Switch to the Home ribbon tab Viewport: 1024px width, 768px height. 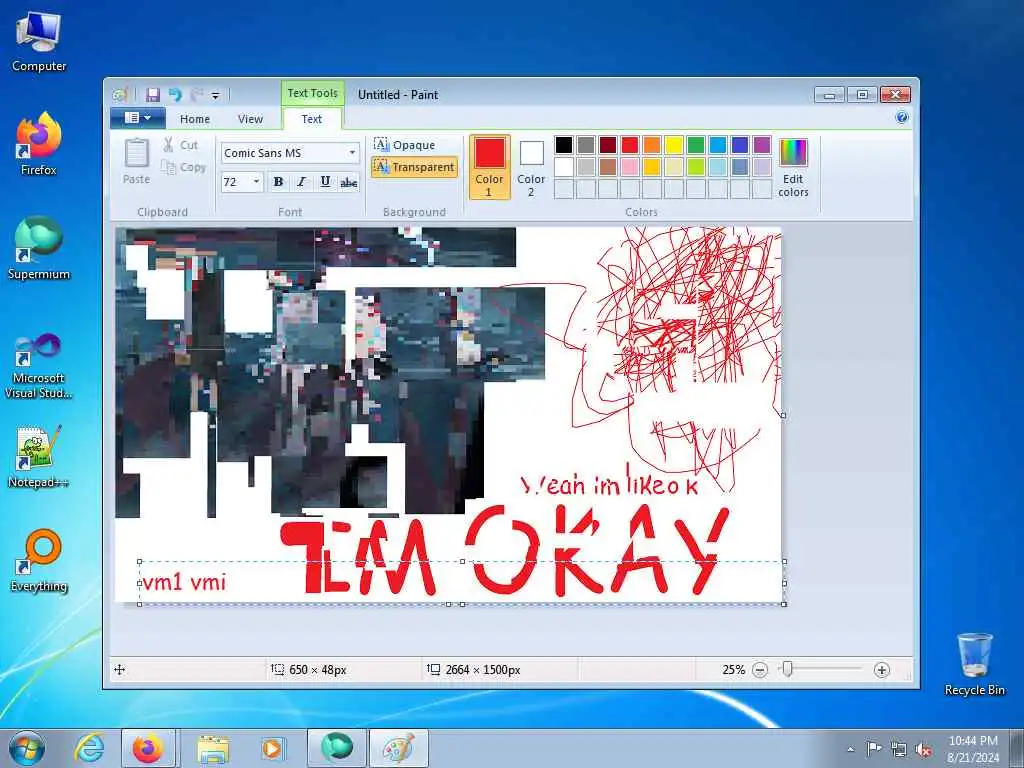(x=195, y=119)
